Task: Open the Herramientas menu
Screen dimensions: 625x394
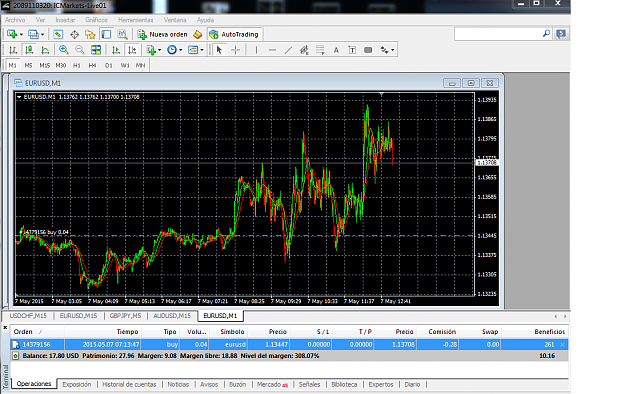Action: 136,20
